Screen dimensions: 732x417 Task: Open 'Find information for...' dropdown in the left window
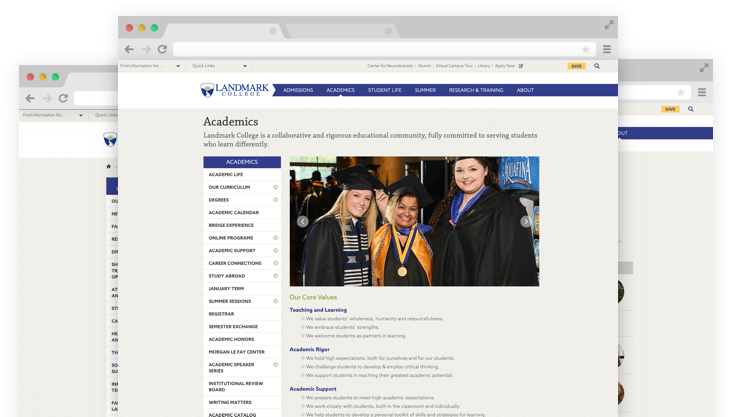[x=52, y=115]
